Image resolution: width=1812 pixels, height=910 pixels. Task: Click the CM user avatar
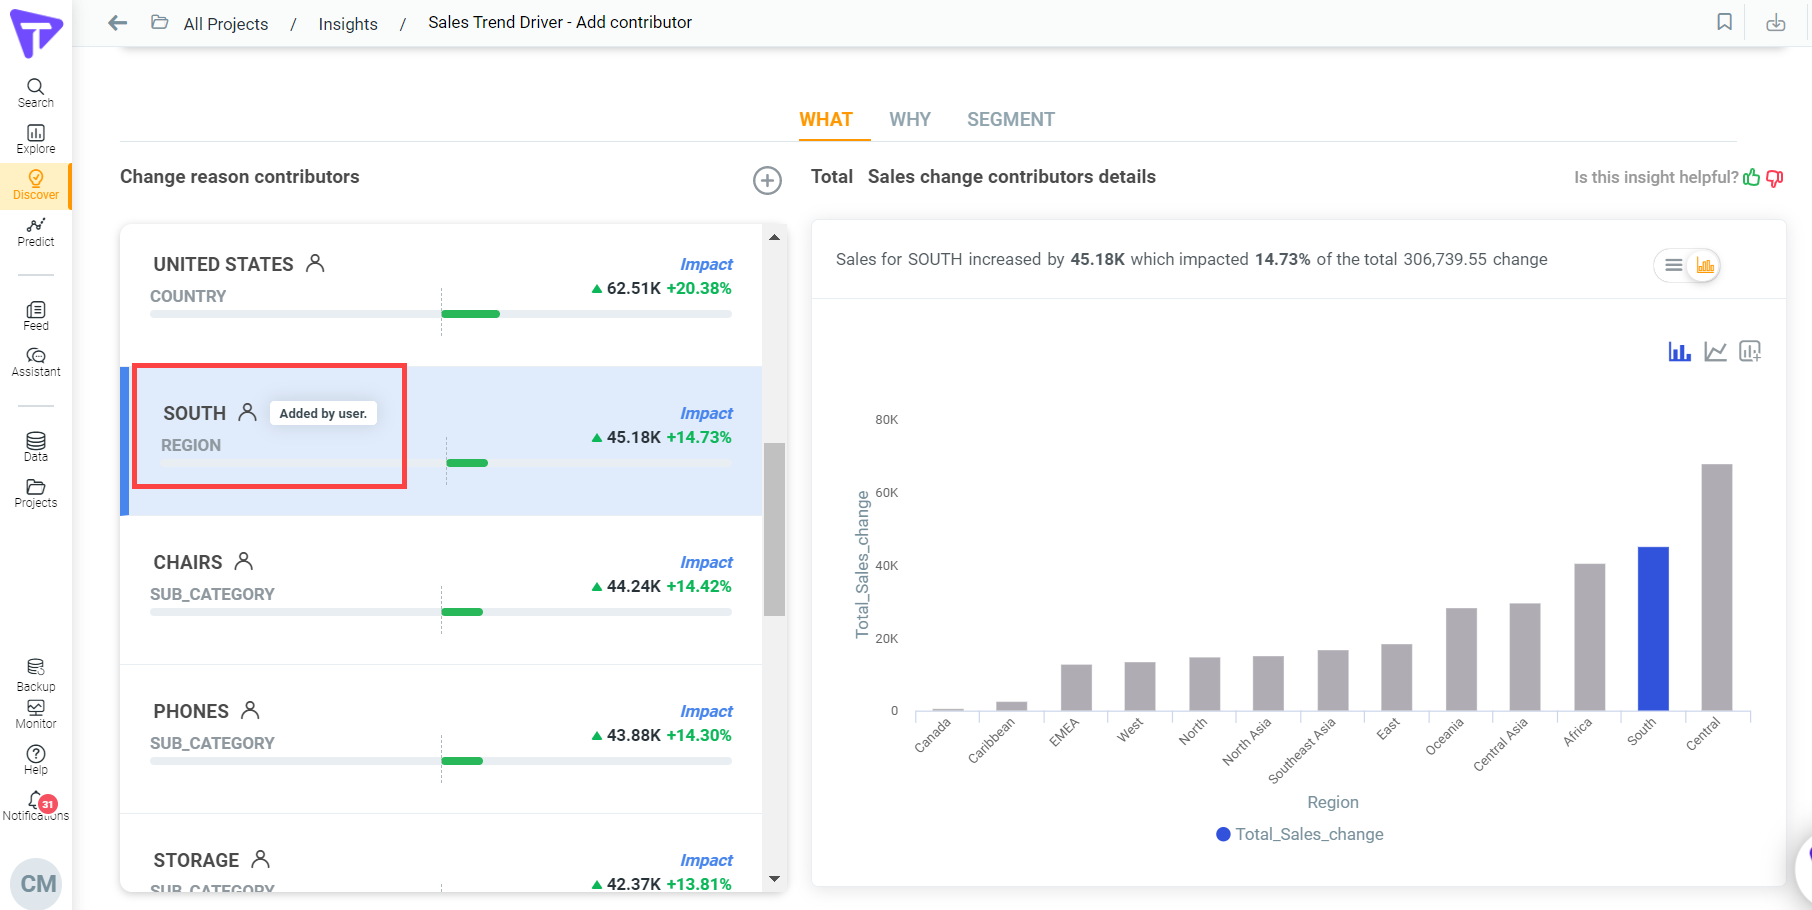click(x=38, y=884)
